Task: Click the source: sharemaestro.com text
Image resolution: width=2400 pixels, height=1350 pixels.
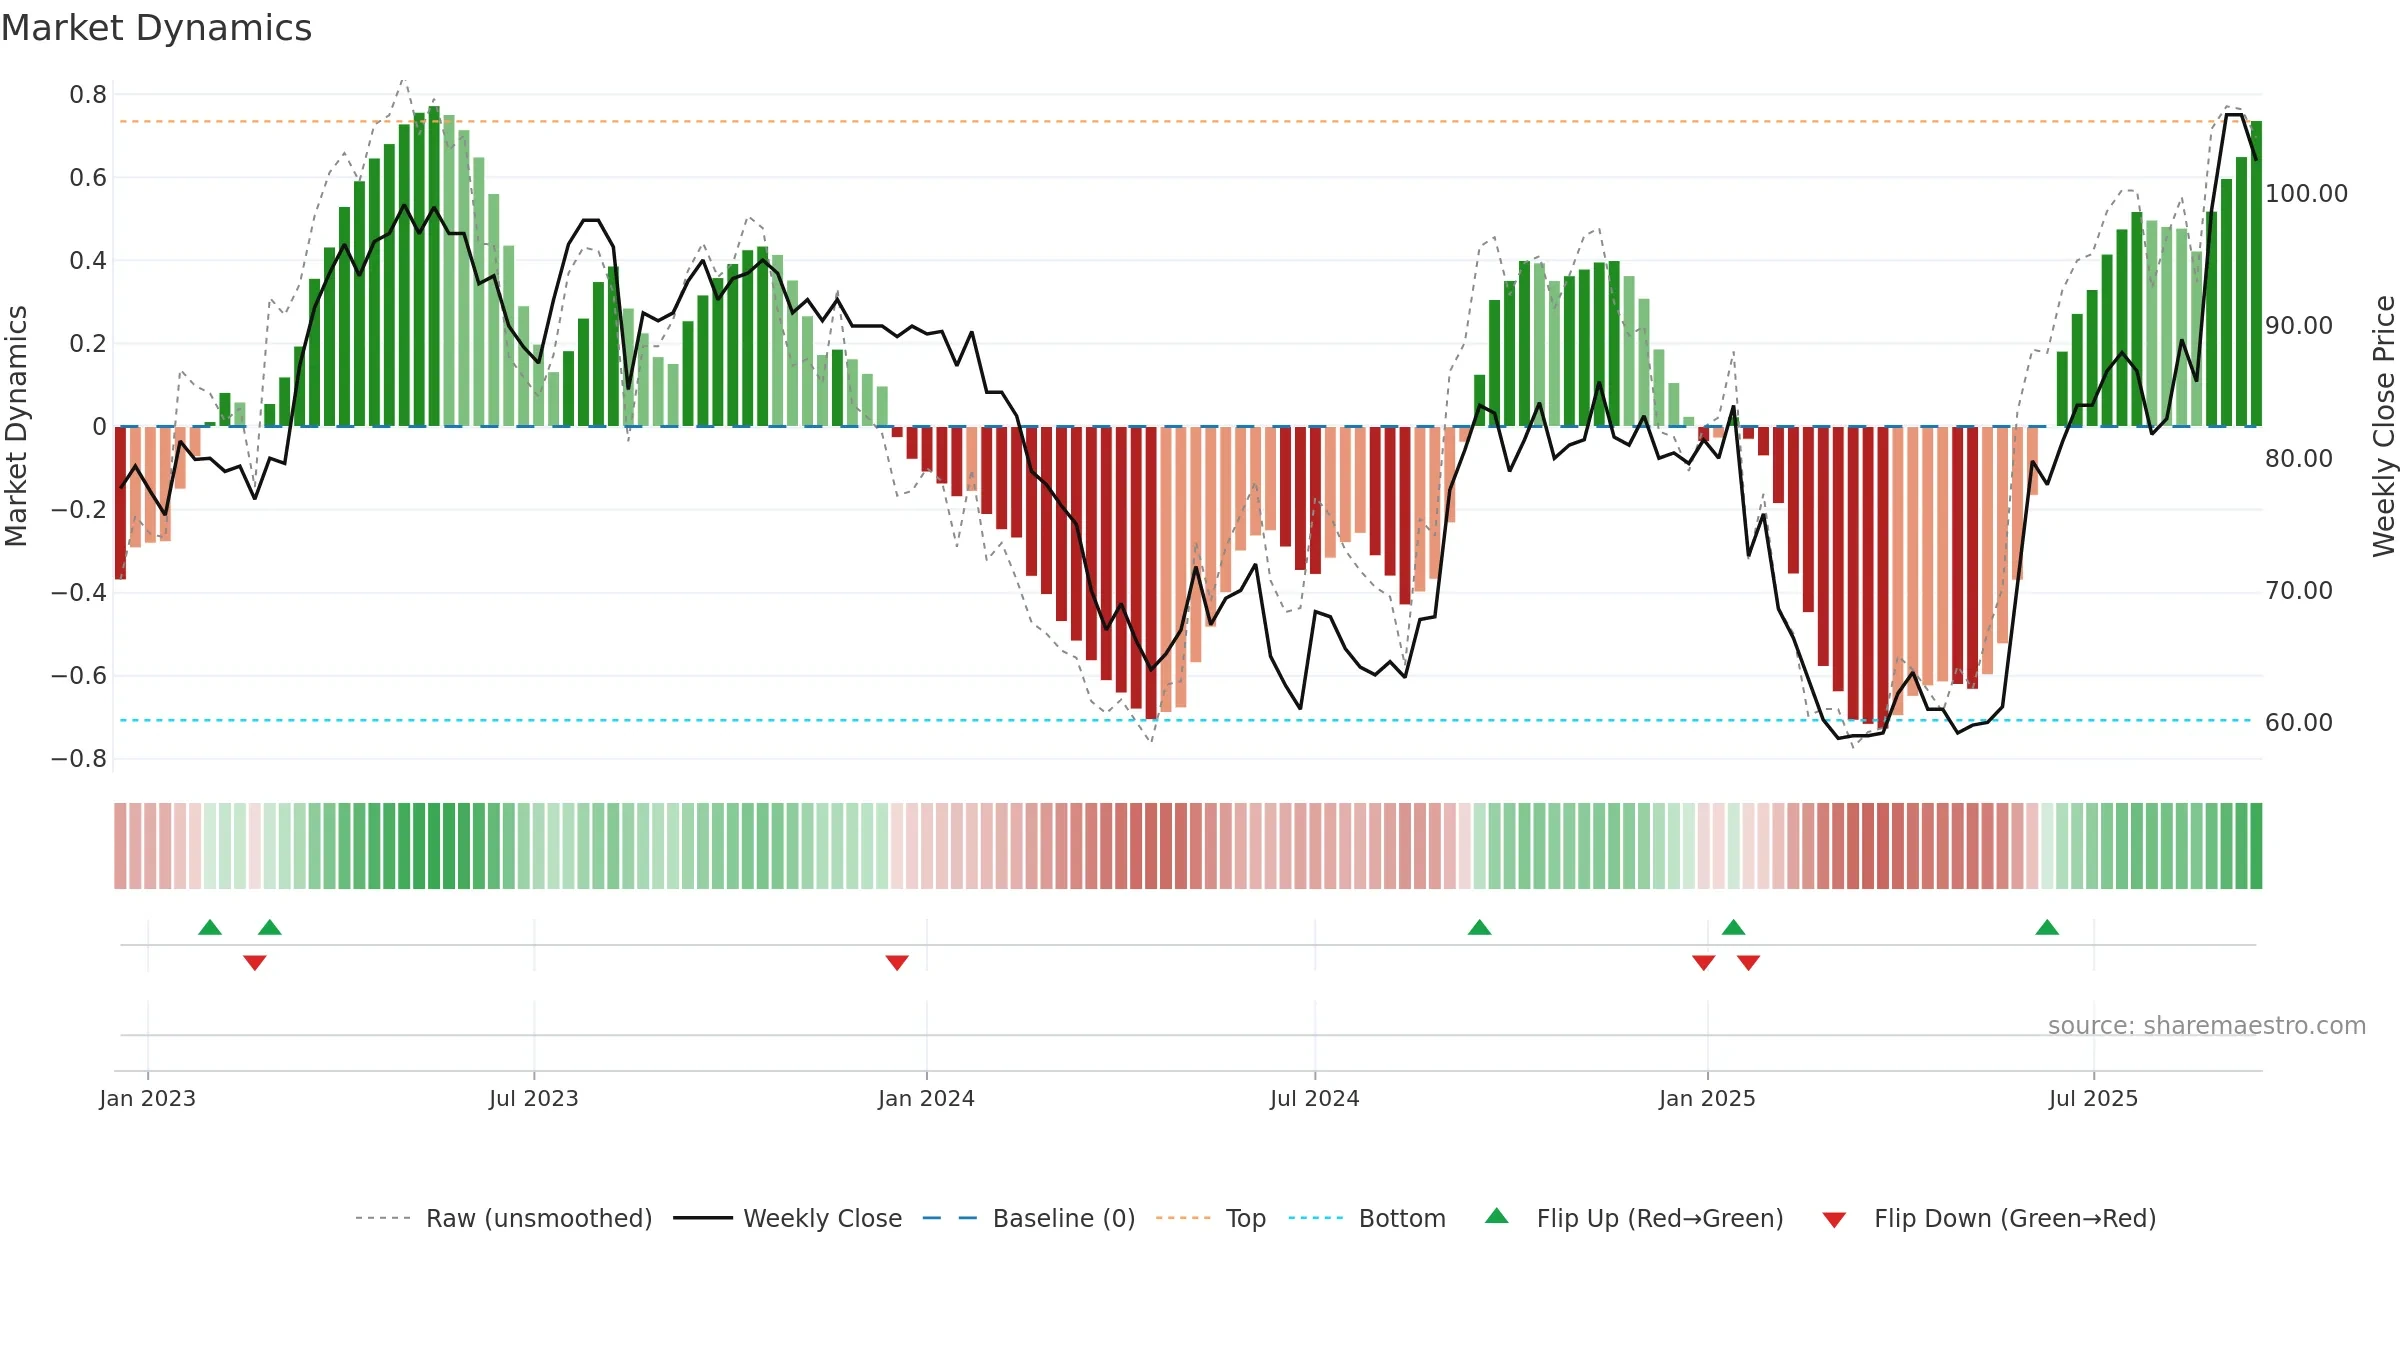Action: pos(2207,1025)
